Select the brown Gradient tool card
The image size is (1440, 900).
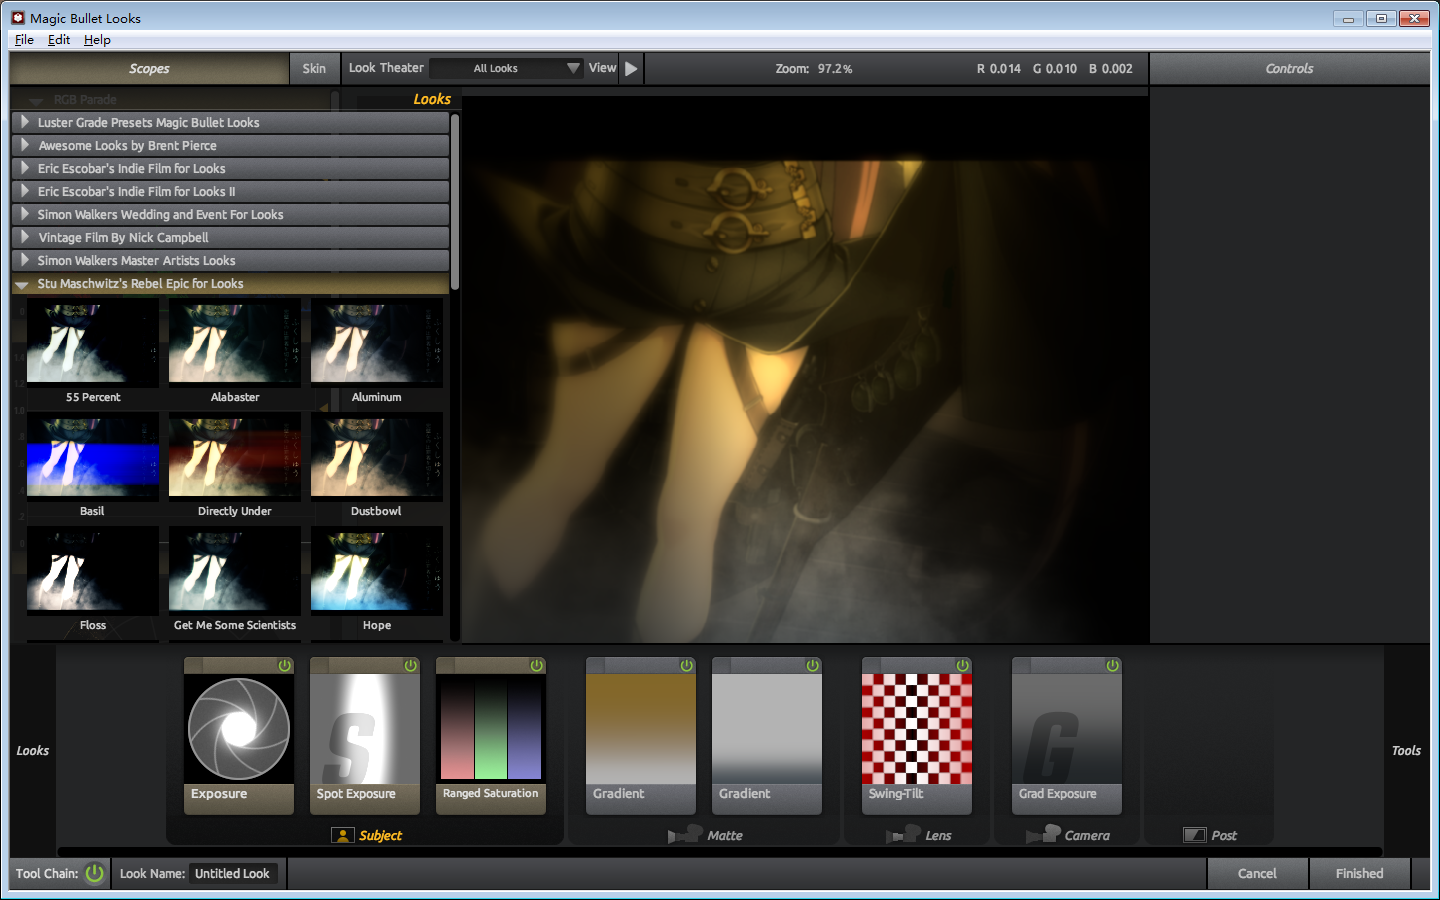pos(641,736)
